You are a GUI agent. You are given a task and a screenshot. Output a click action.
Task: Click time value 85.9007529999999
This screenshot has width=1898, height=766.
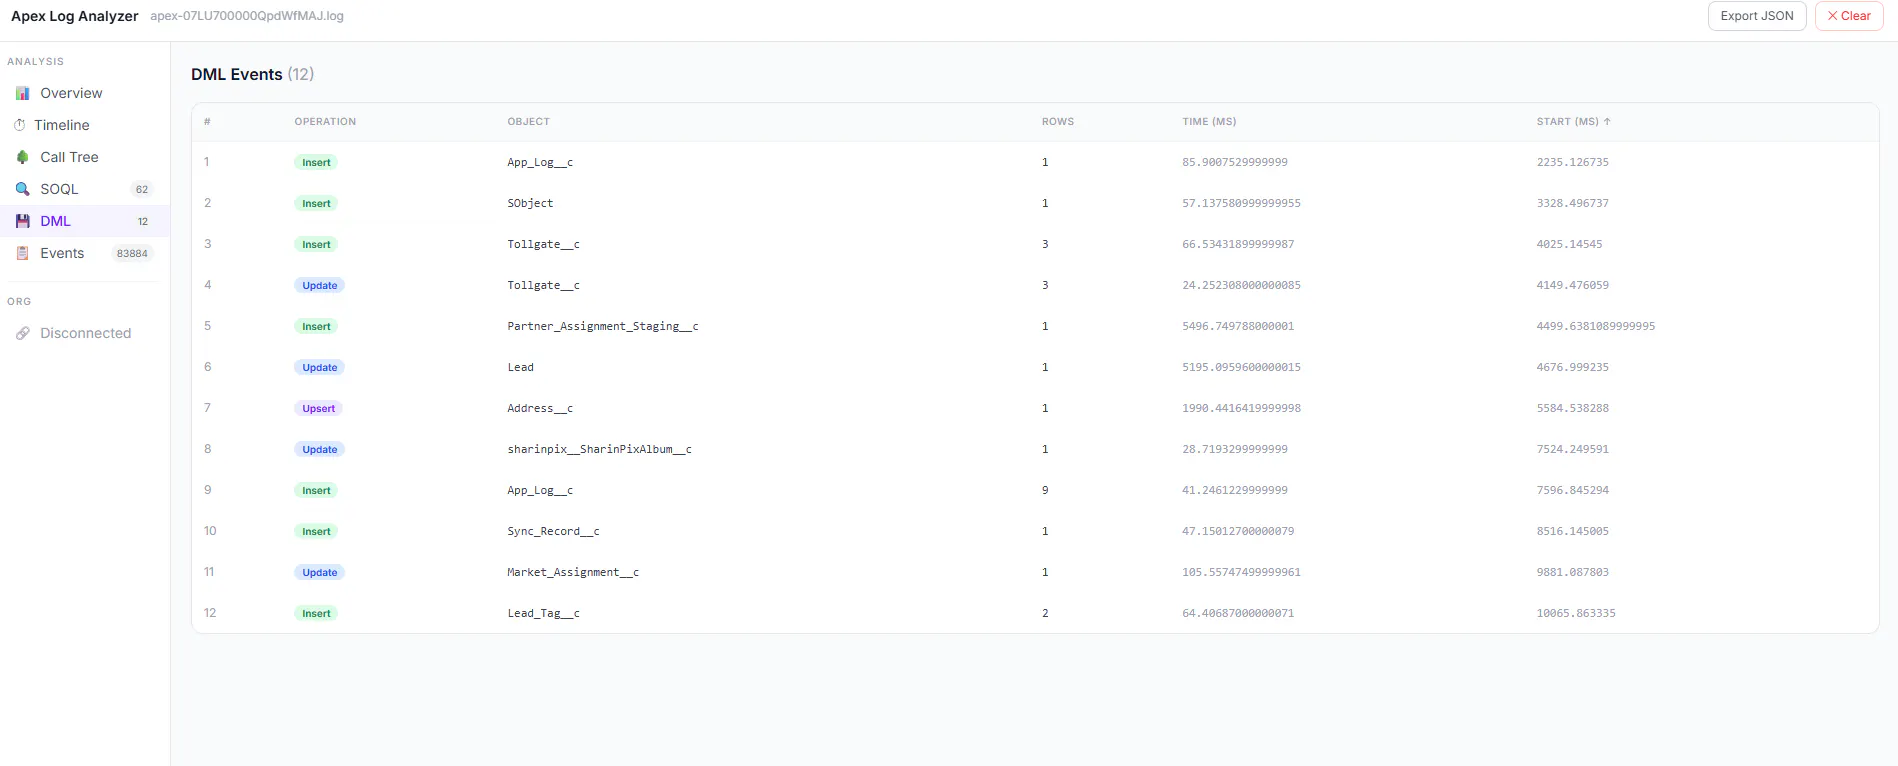coord(1235,162)
